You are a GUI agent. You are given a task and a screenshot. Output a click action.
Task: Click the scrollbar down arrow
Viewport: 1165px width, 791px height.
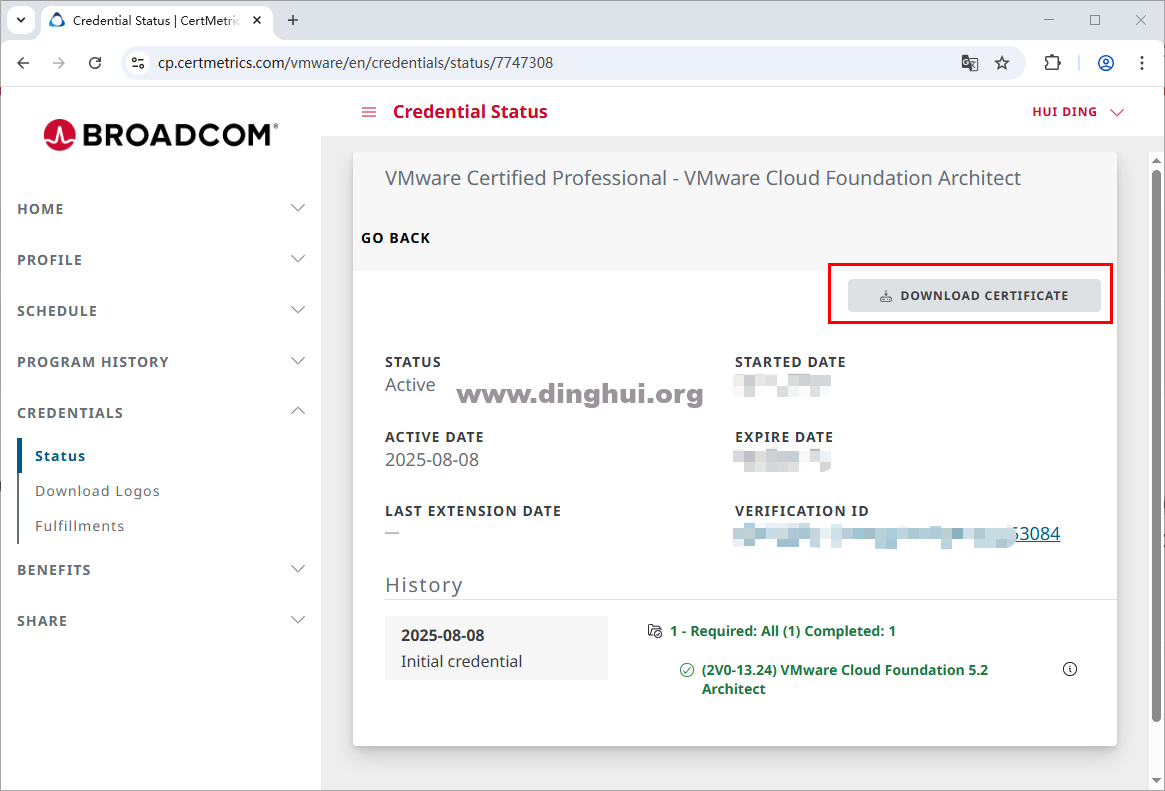(1156, 781)
